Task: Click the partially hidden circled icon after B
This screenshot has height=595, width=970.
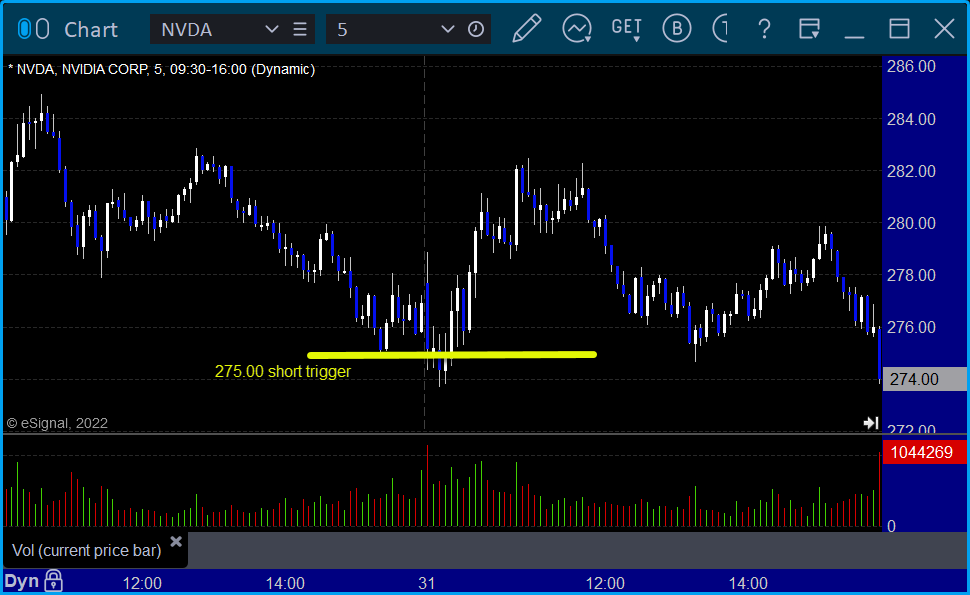Action: pyautogui.click(x=720, y=28)
